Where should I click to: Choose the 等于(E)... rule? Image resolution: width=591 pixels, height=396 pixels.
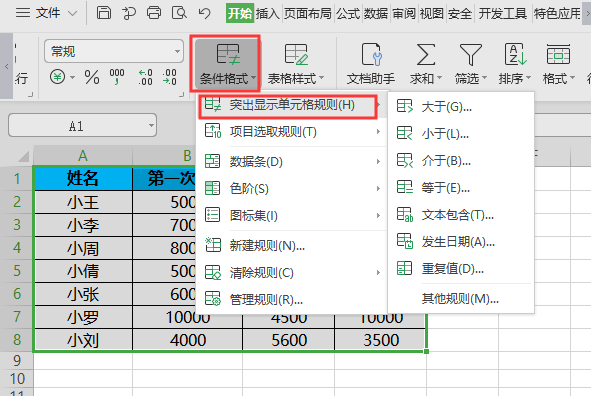pyautogui.click(x=461, y=188)
